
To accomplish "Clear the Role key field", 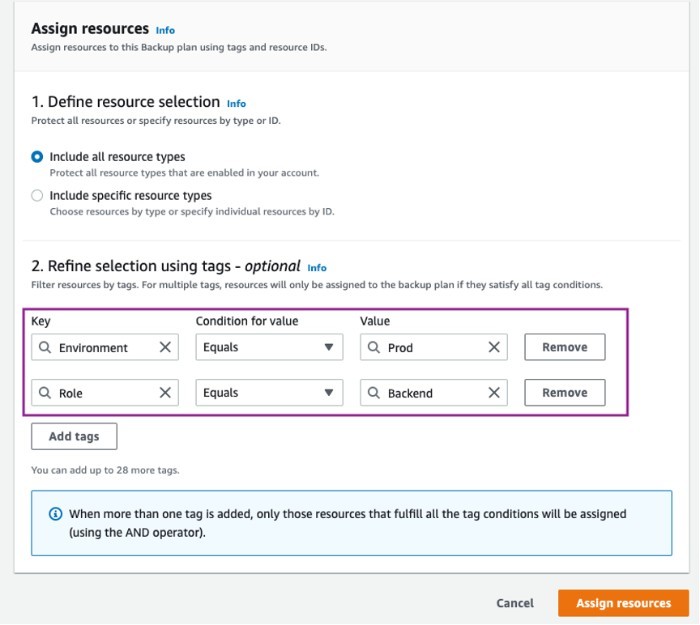I will (165, 393).
